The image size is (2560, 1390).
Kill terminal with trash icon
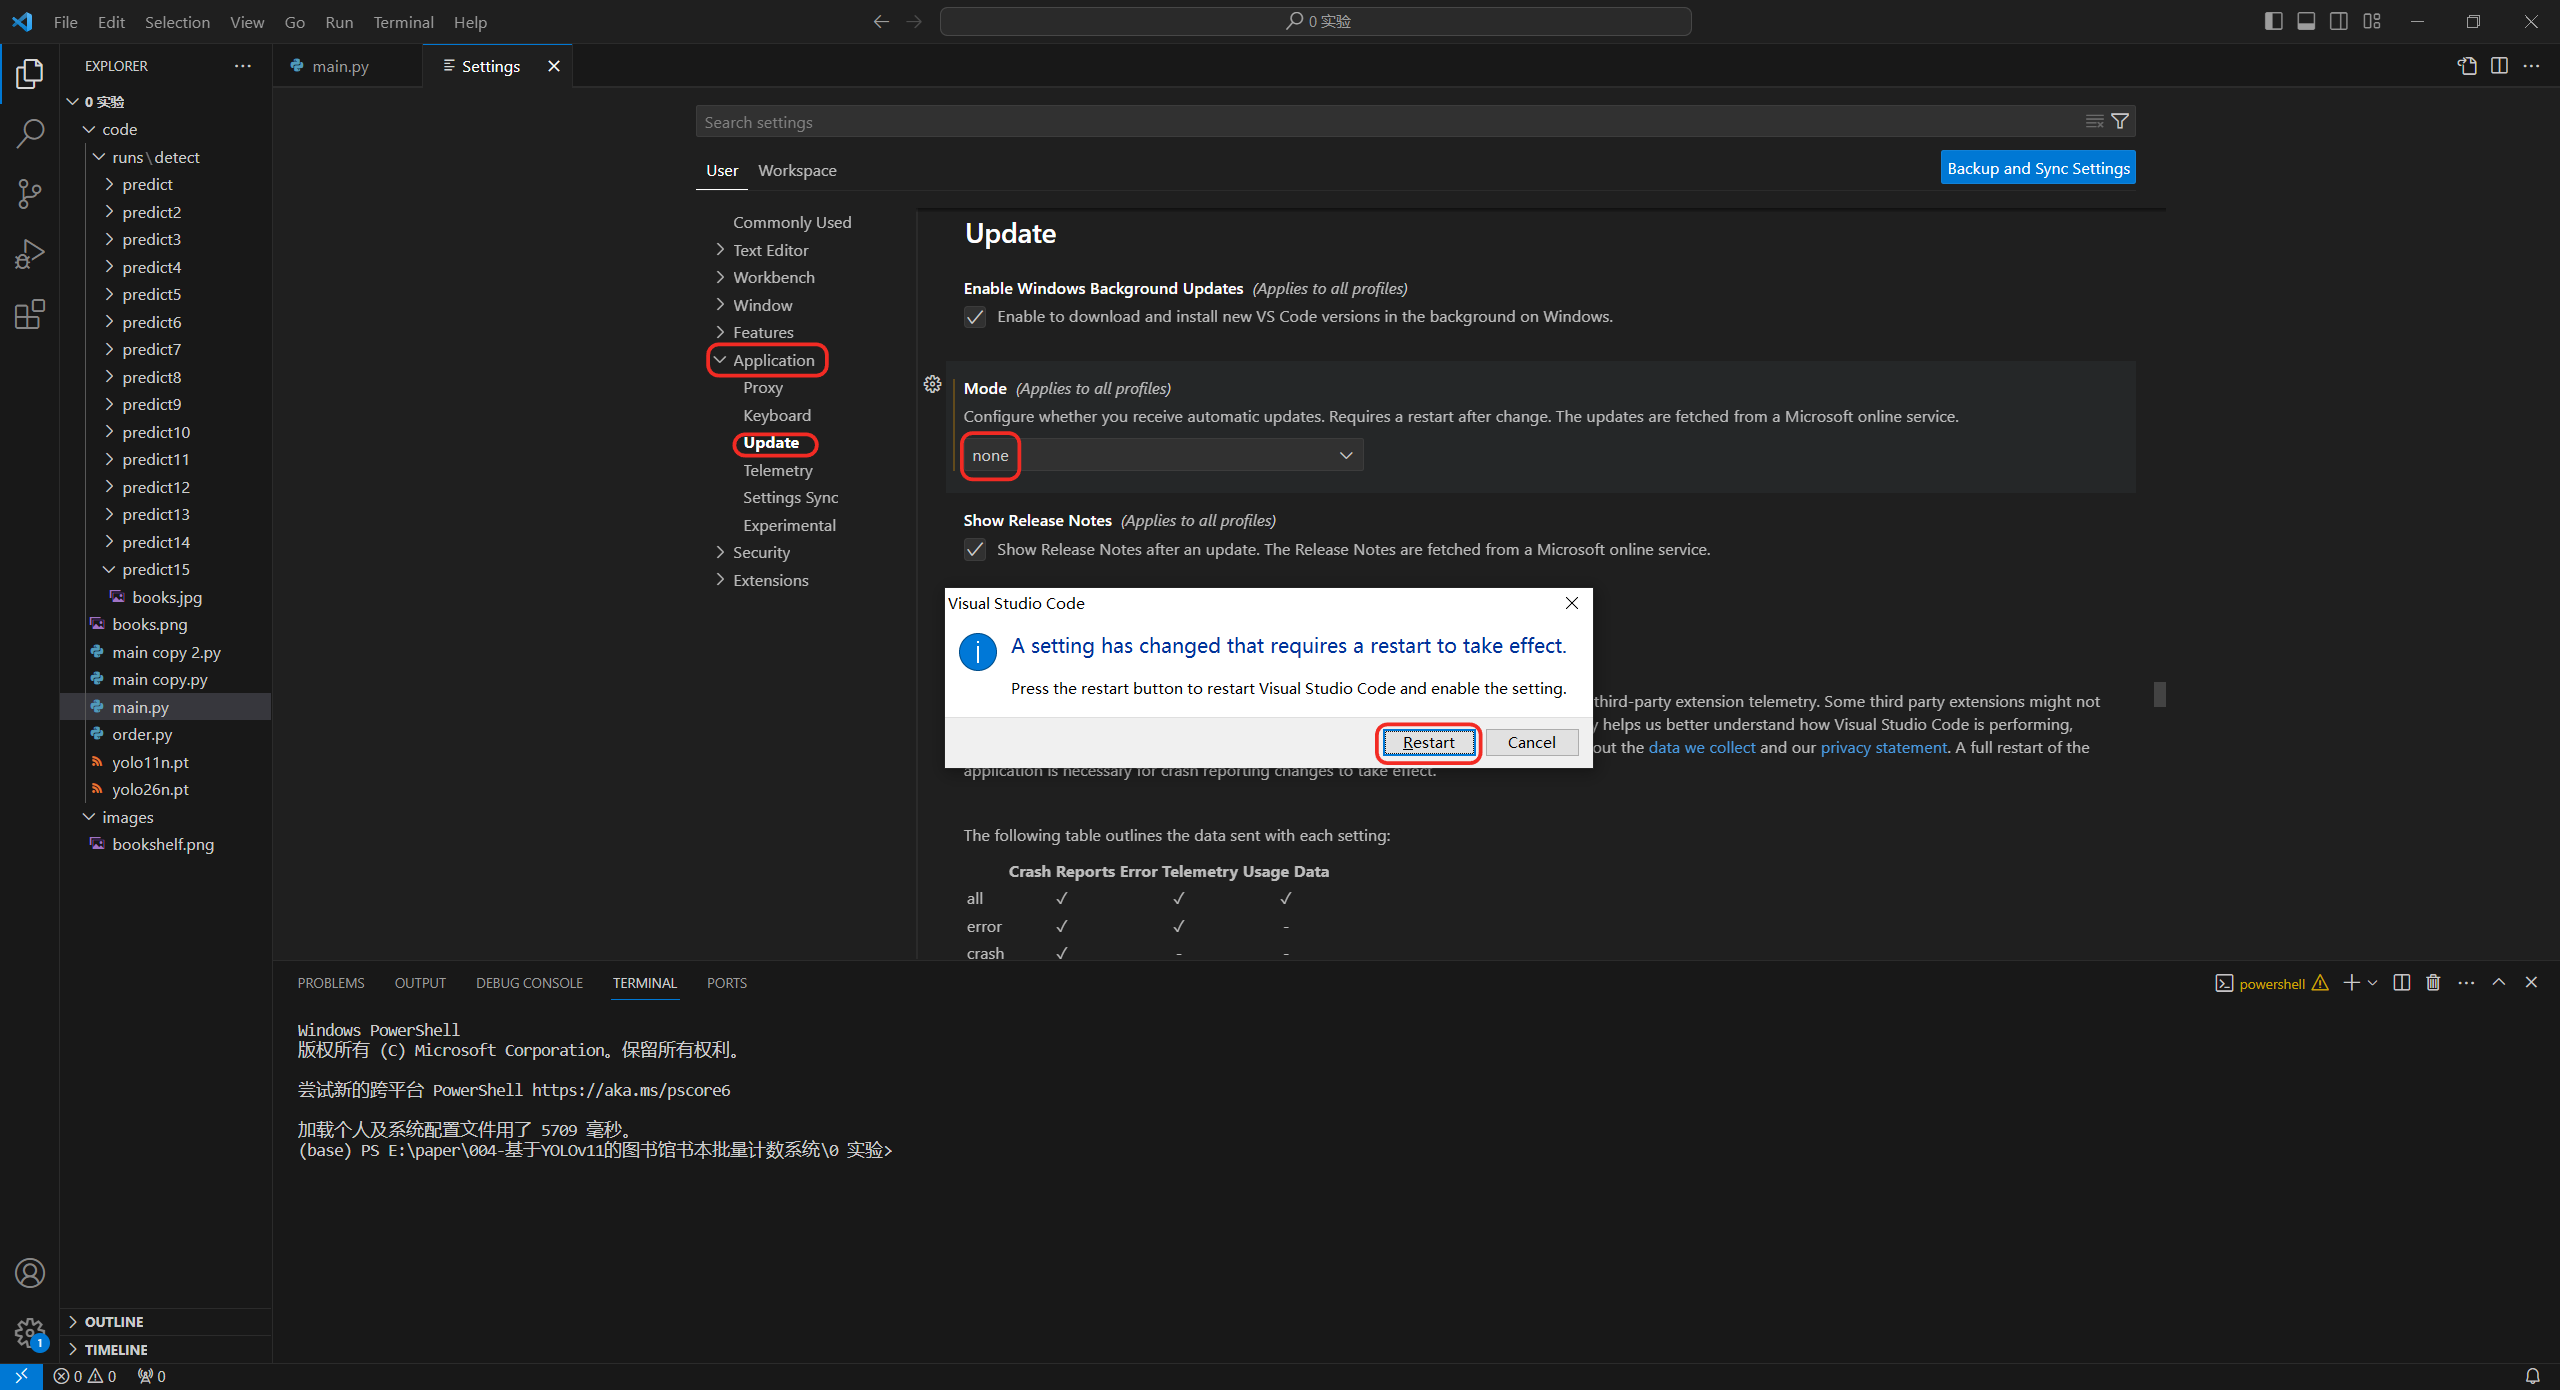2433,983
